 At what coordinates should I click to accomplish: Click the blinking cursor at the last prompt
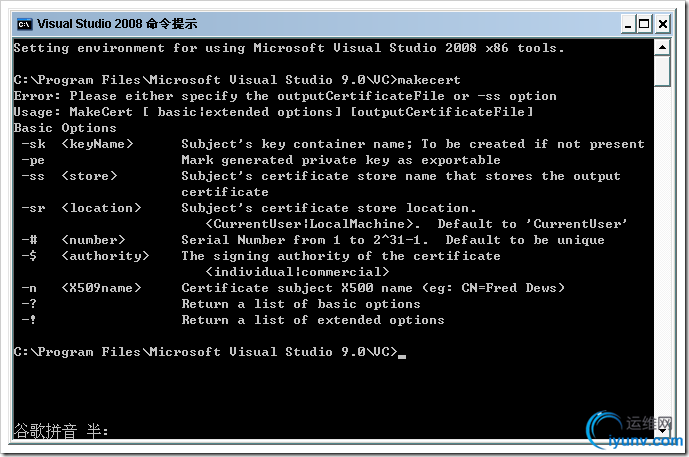pyautogui.click(x=401, y=355)
